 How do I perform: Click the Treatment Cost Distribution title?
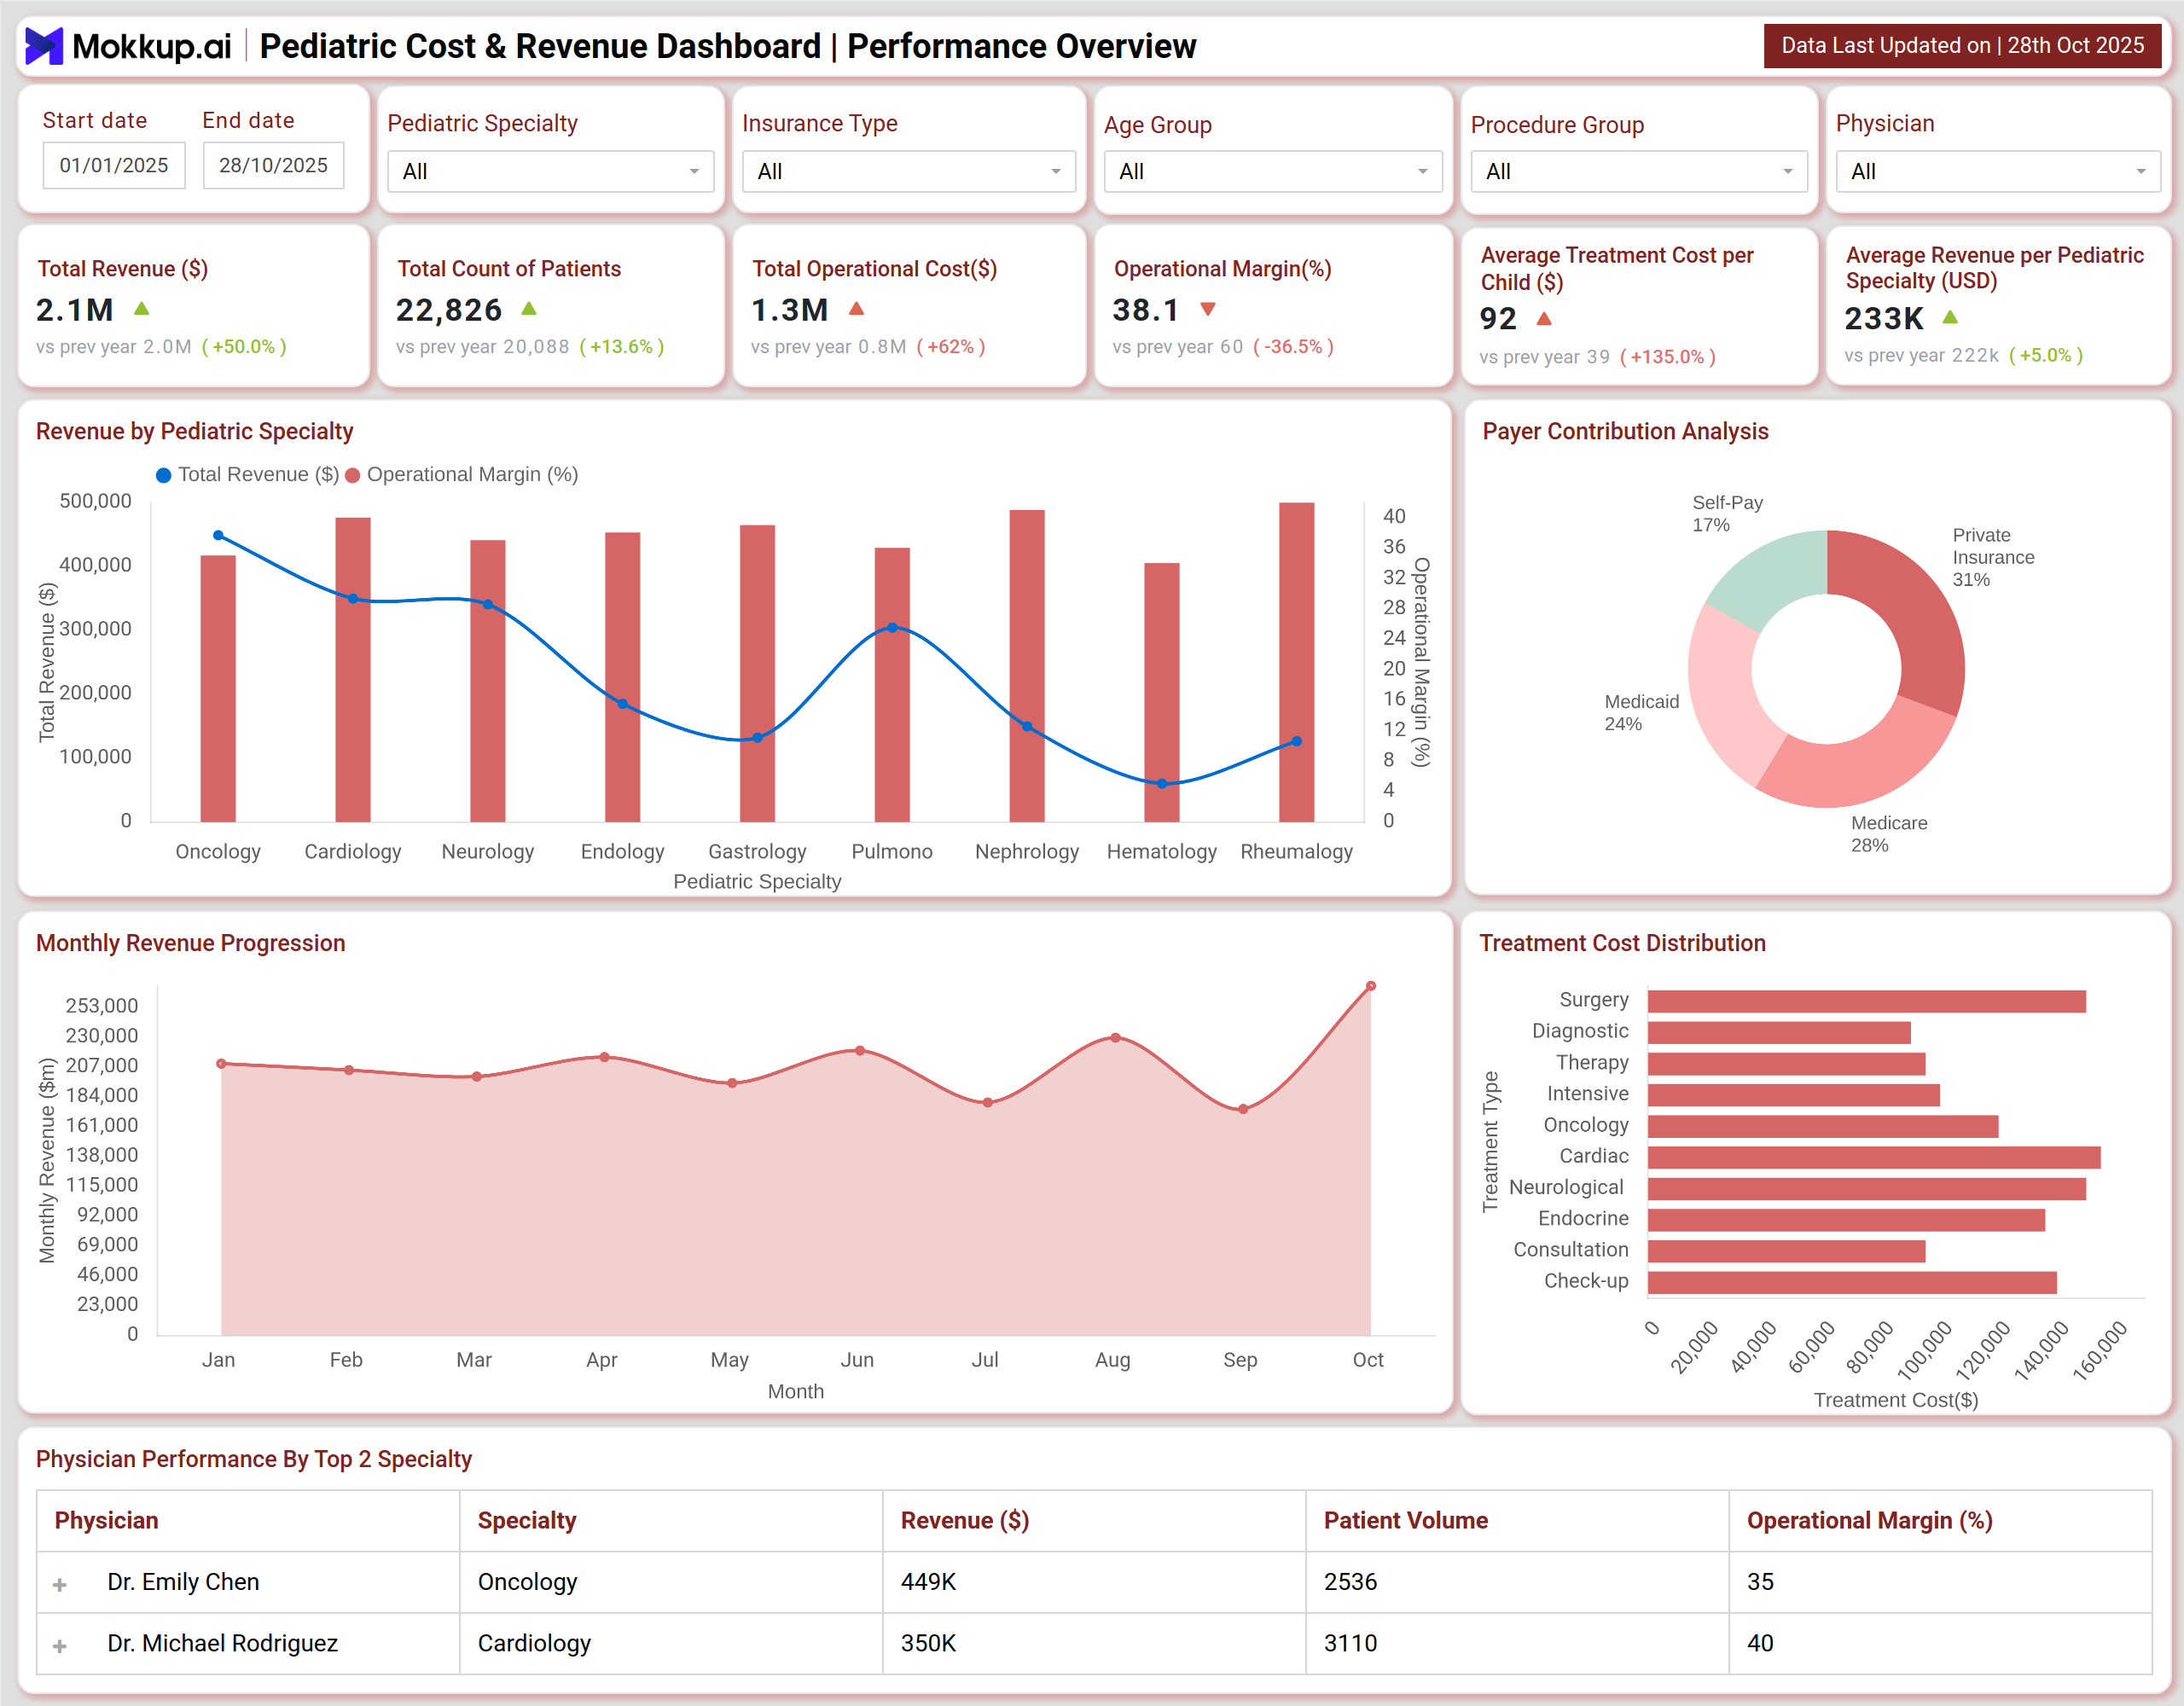pyautogui.click(x=1622, y=943)
